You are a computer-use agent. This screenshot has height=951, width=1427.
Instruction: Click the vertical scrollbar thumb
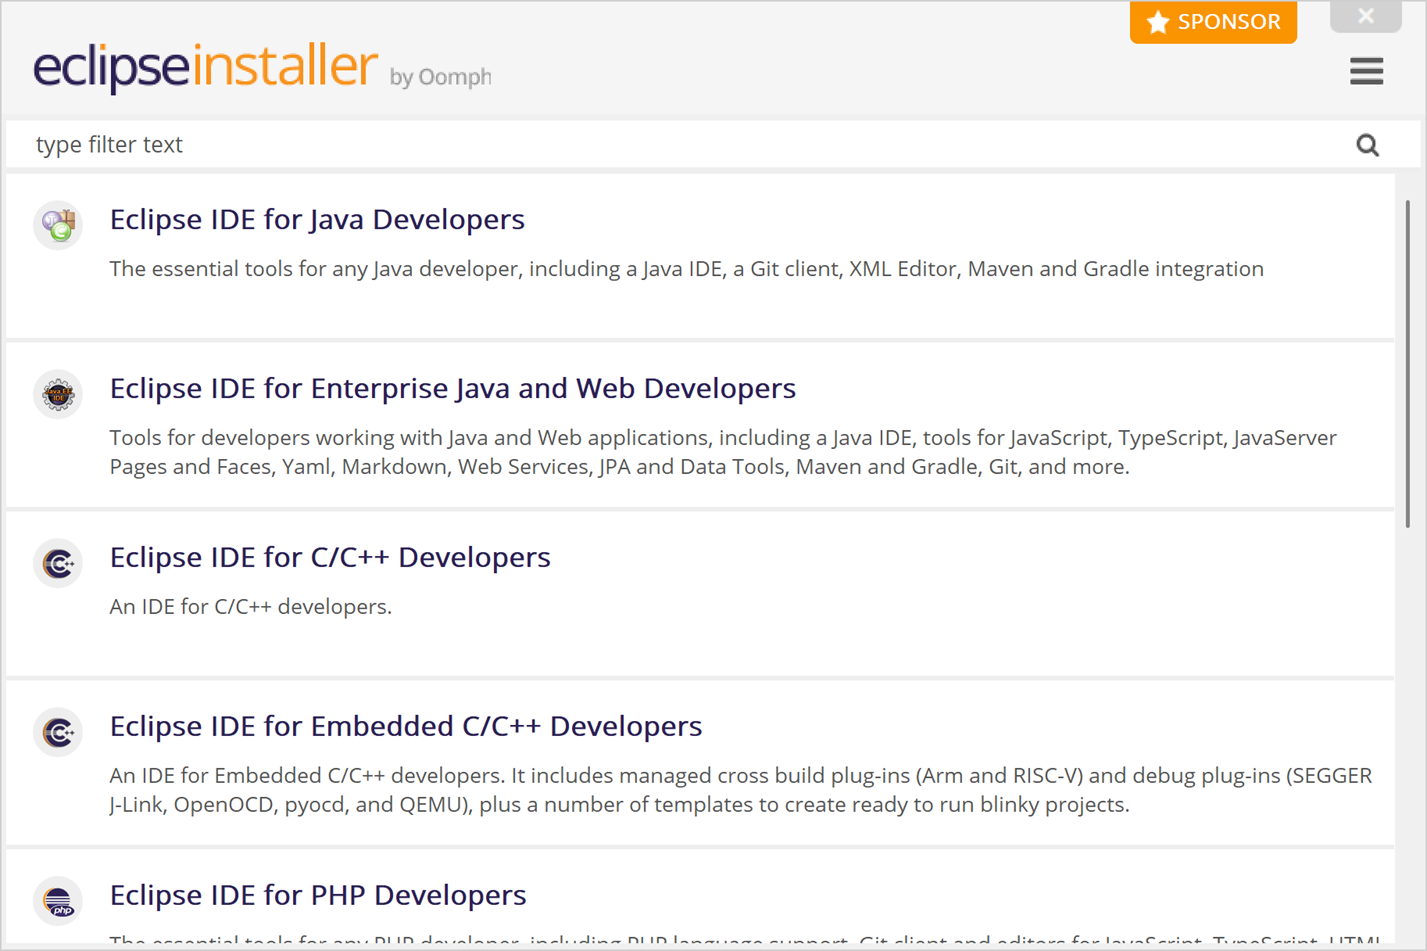(x=1408, y=364)
